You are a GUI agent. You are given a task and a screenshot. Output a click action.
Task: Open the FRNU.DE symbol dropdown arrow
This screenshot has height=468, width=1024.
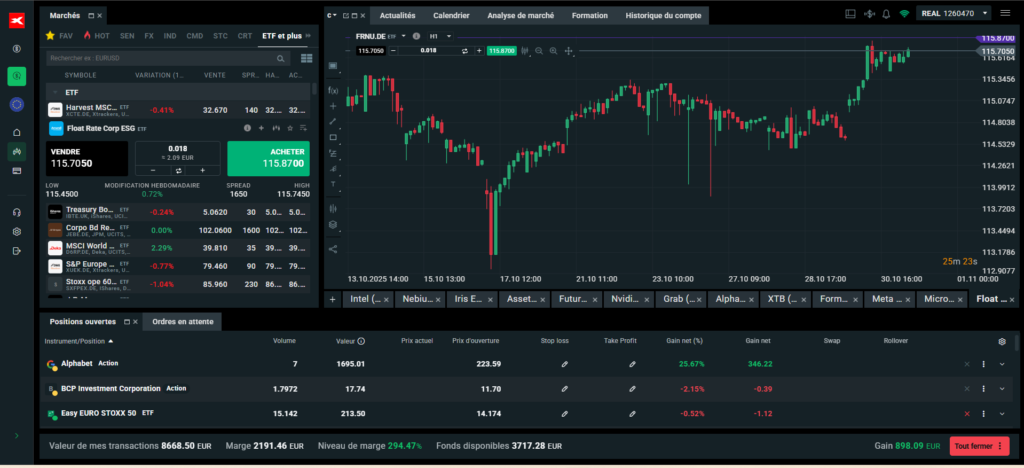404,36
